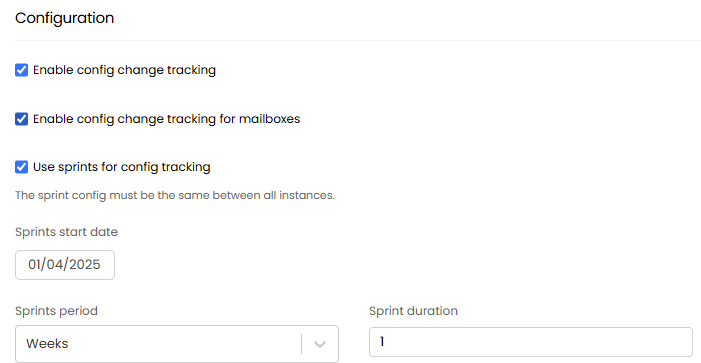Screen dimensions: 701x363
Task: Place cursor on the 01/04/2025 date text
Action: point(64,265)
